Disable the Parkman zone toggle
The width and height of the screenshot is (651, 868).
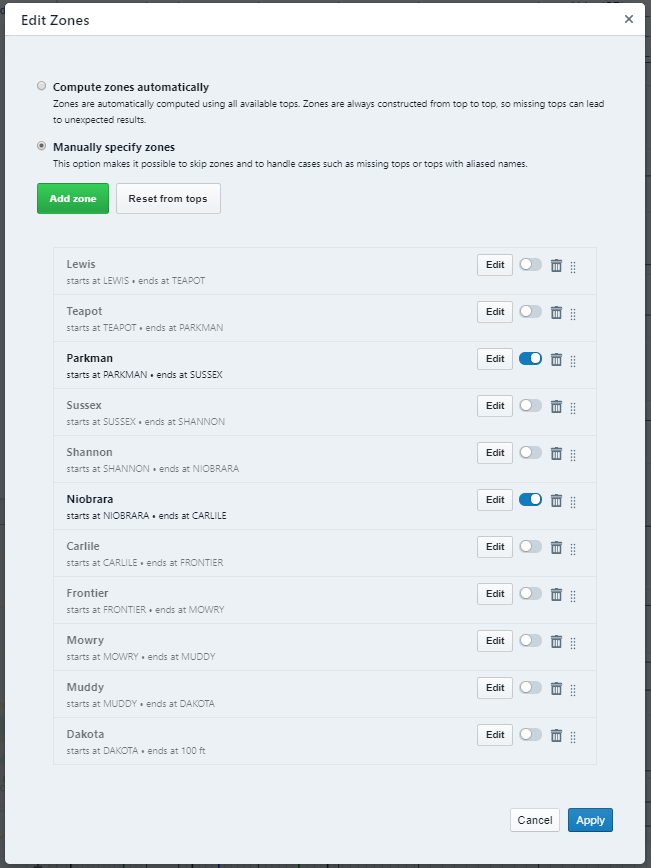[x=530, y=359]
